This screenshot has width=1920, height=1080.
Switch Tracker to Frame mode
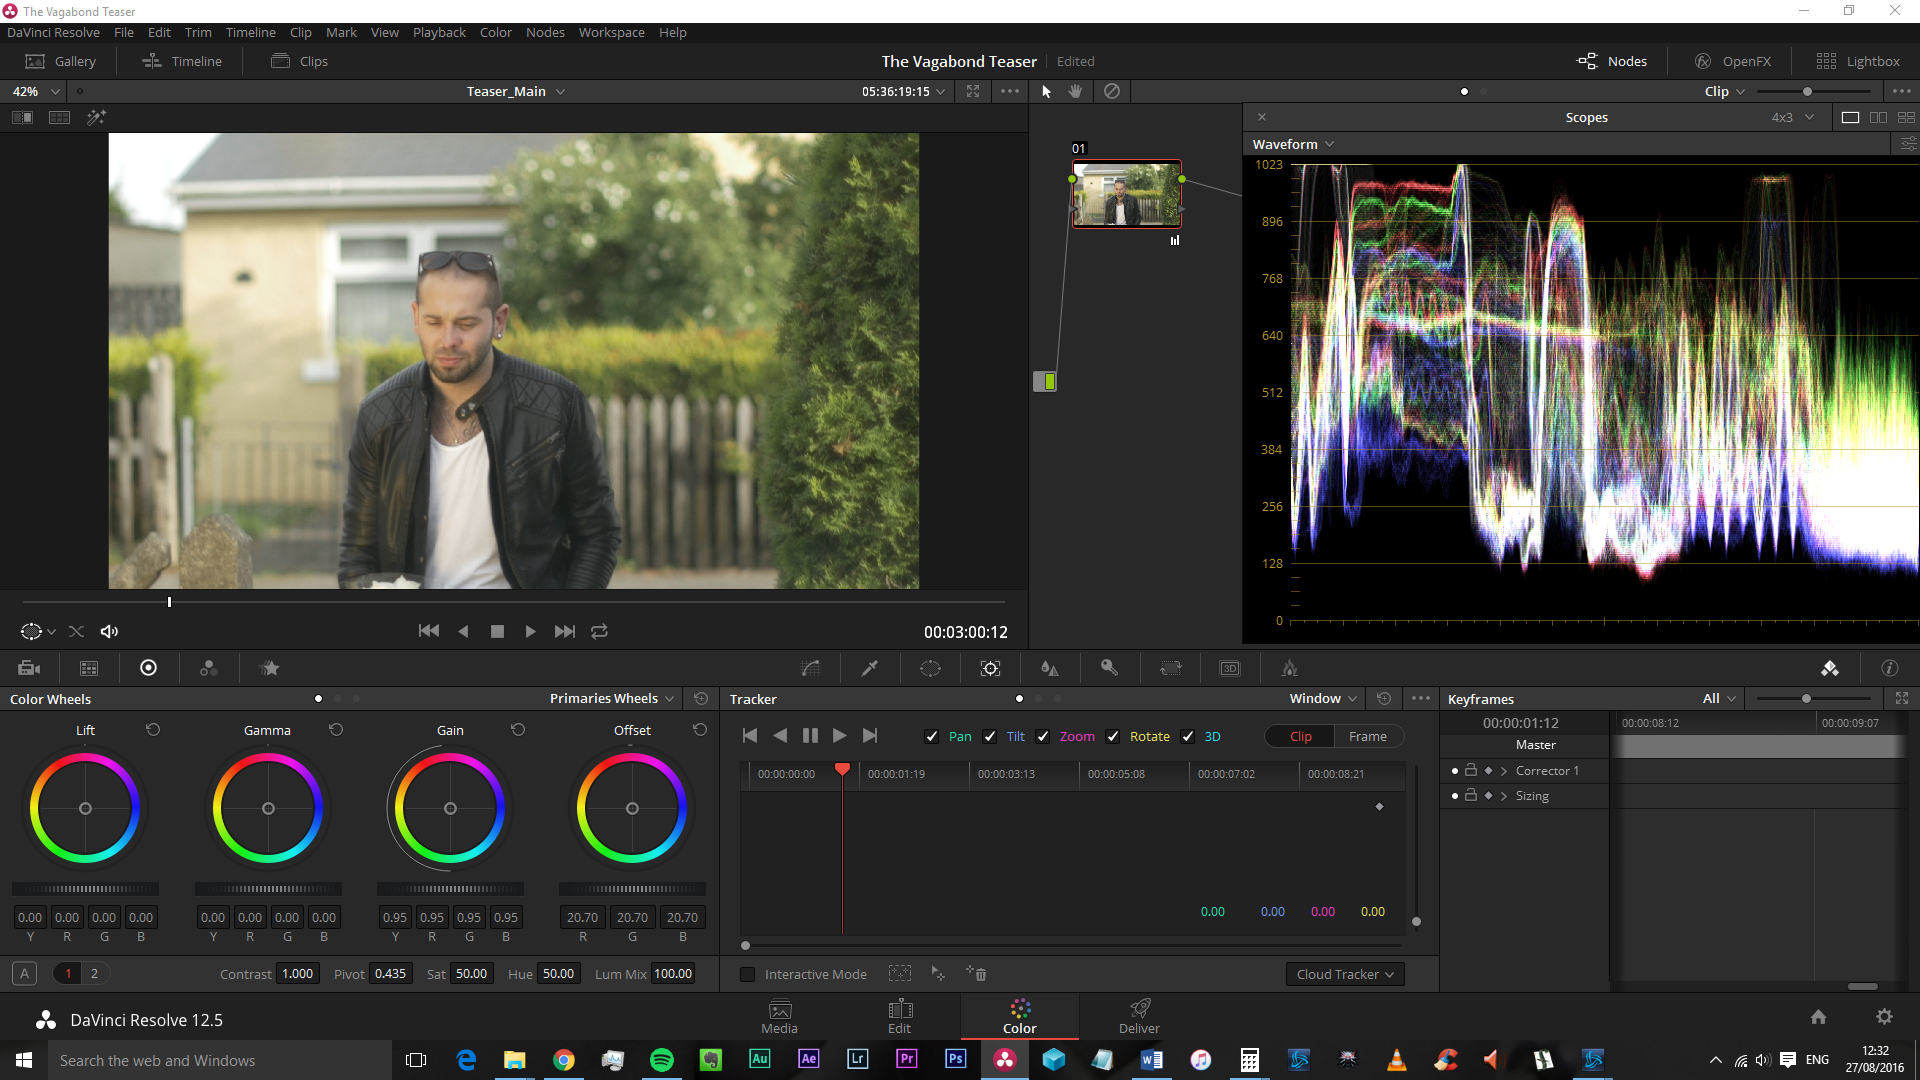(x=1367, y=736)
